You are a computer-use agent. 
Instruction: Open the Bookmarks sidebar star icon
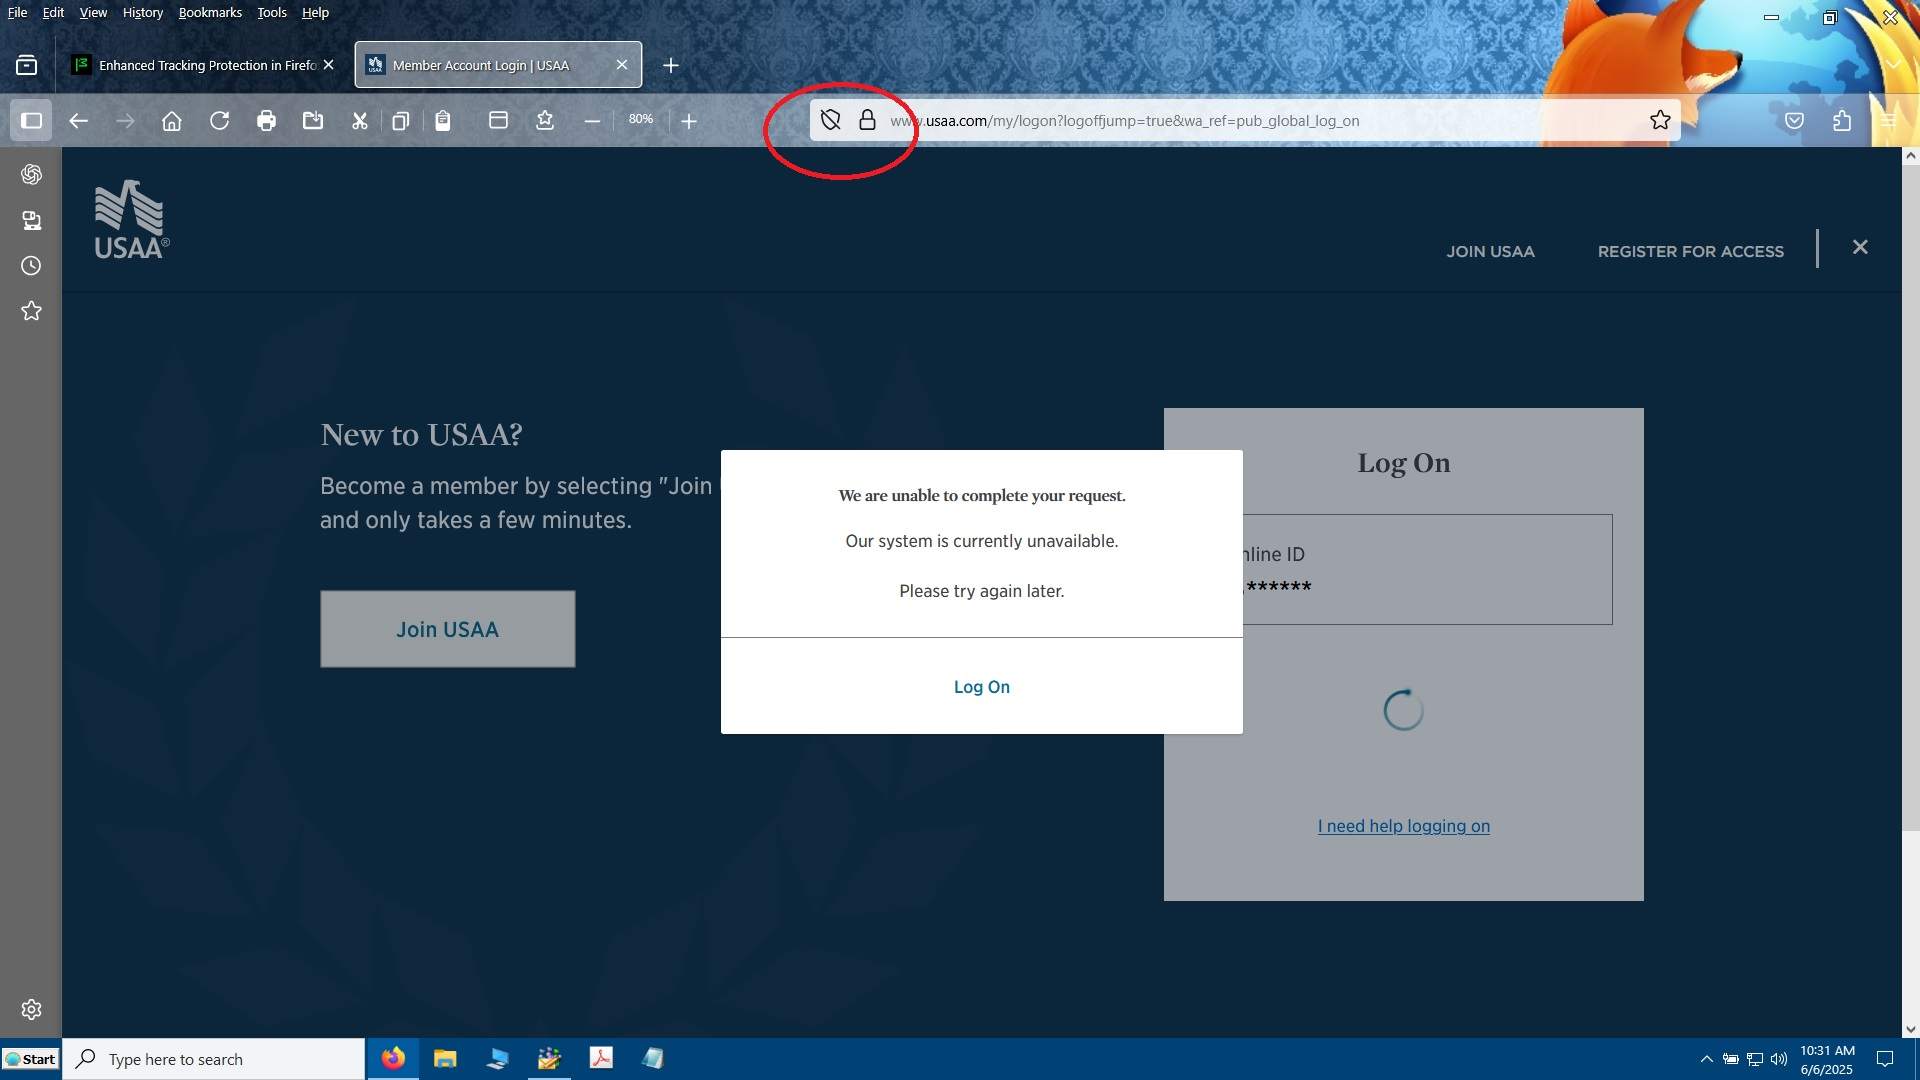tap(31, 311)
